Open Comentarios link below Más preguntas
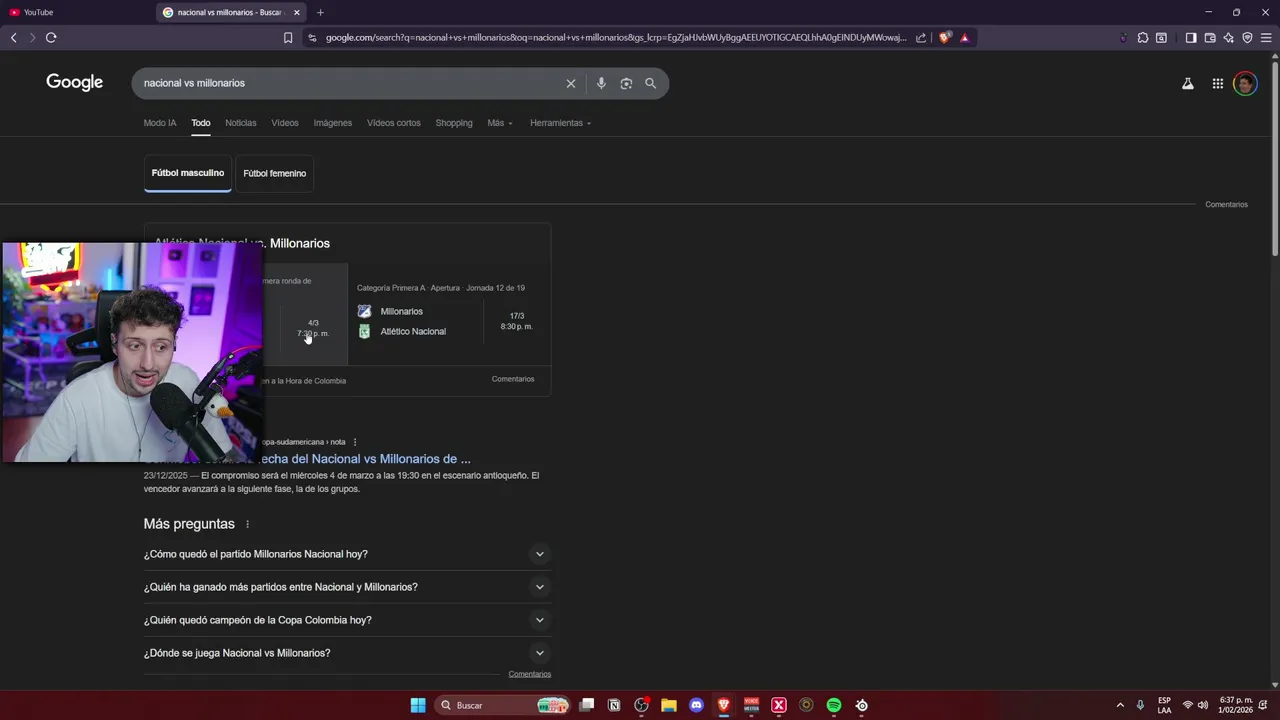 [x=530, y=674]
